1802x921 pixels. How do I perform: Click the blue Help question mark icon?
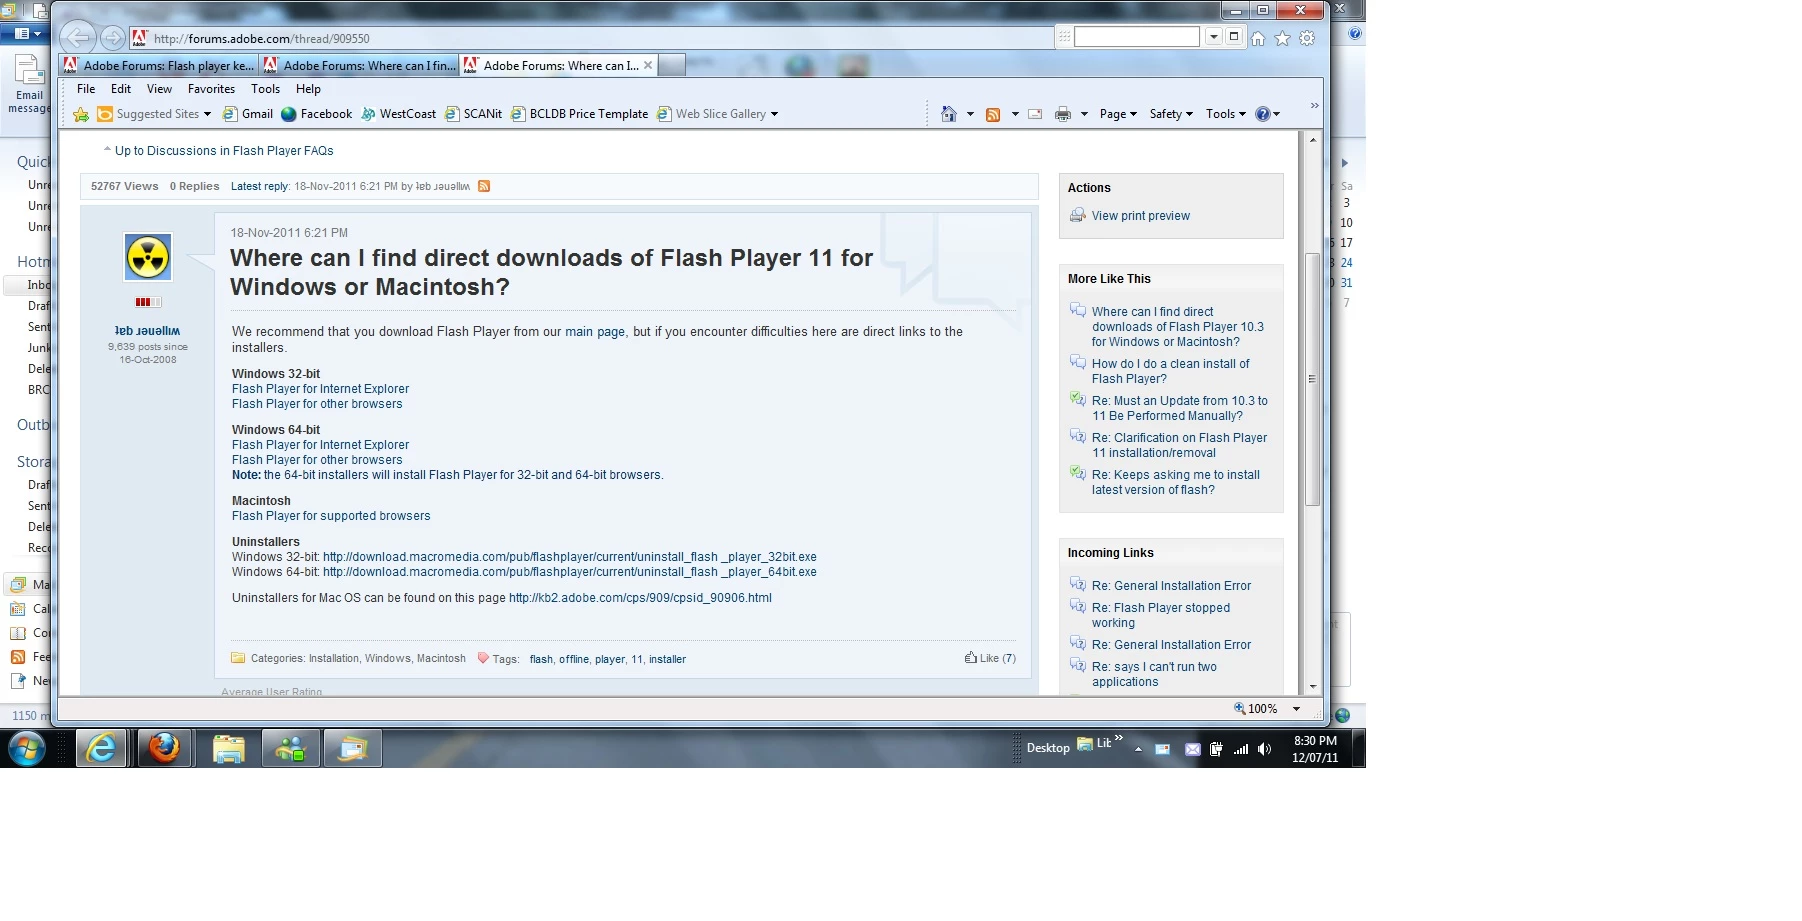coord(1263,114)
